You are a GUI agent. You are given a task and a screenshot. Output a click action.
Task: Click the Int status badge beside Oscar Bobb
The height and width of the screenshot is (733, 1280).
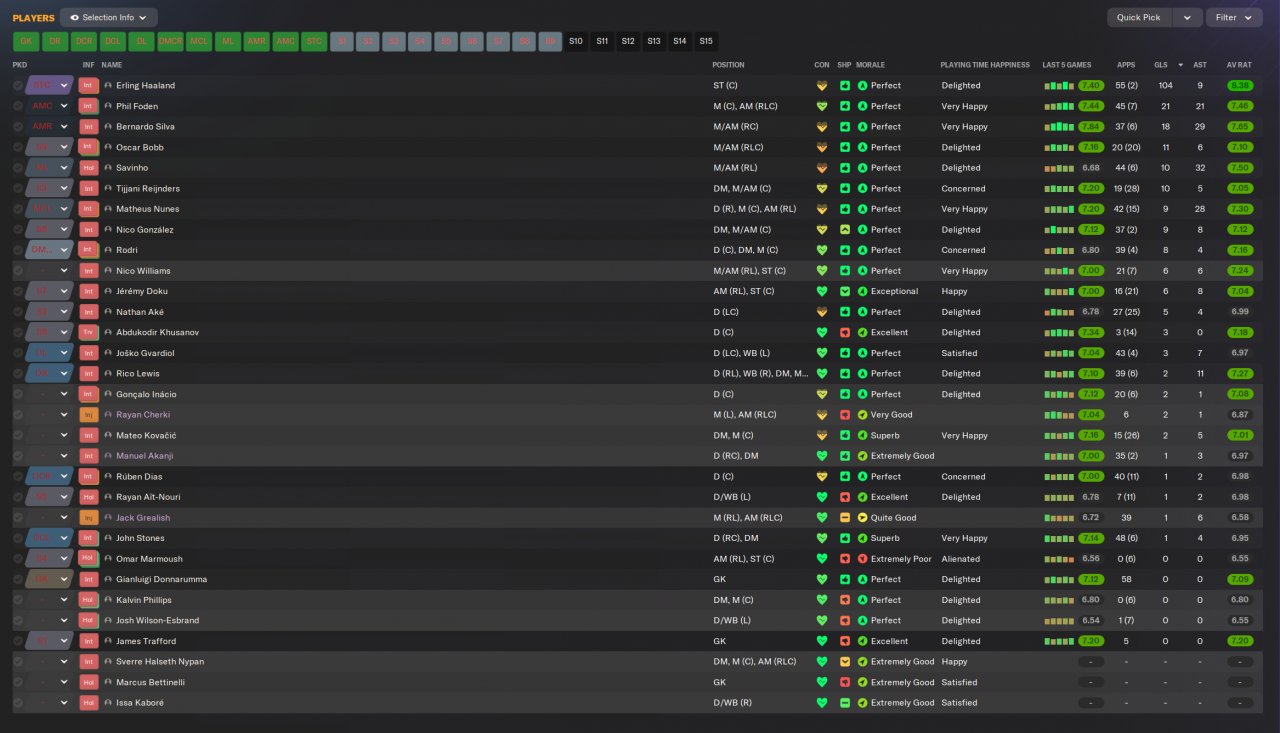tap(89, 147)
